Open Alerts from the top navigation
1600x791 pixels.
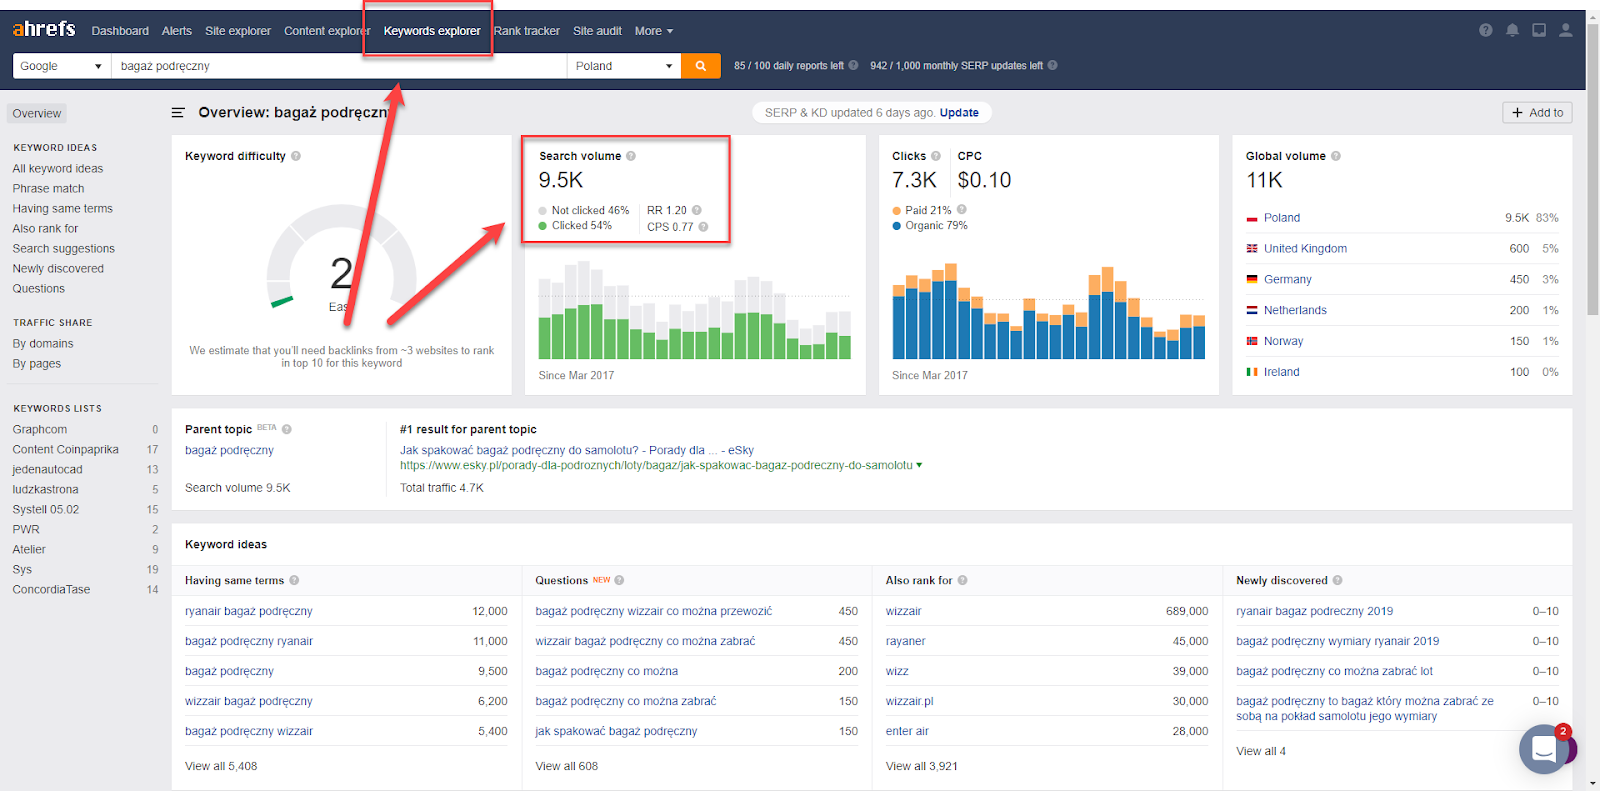click(177, 31)
